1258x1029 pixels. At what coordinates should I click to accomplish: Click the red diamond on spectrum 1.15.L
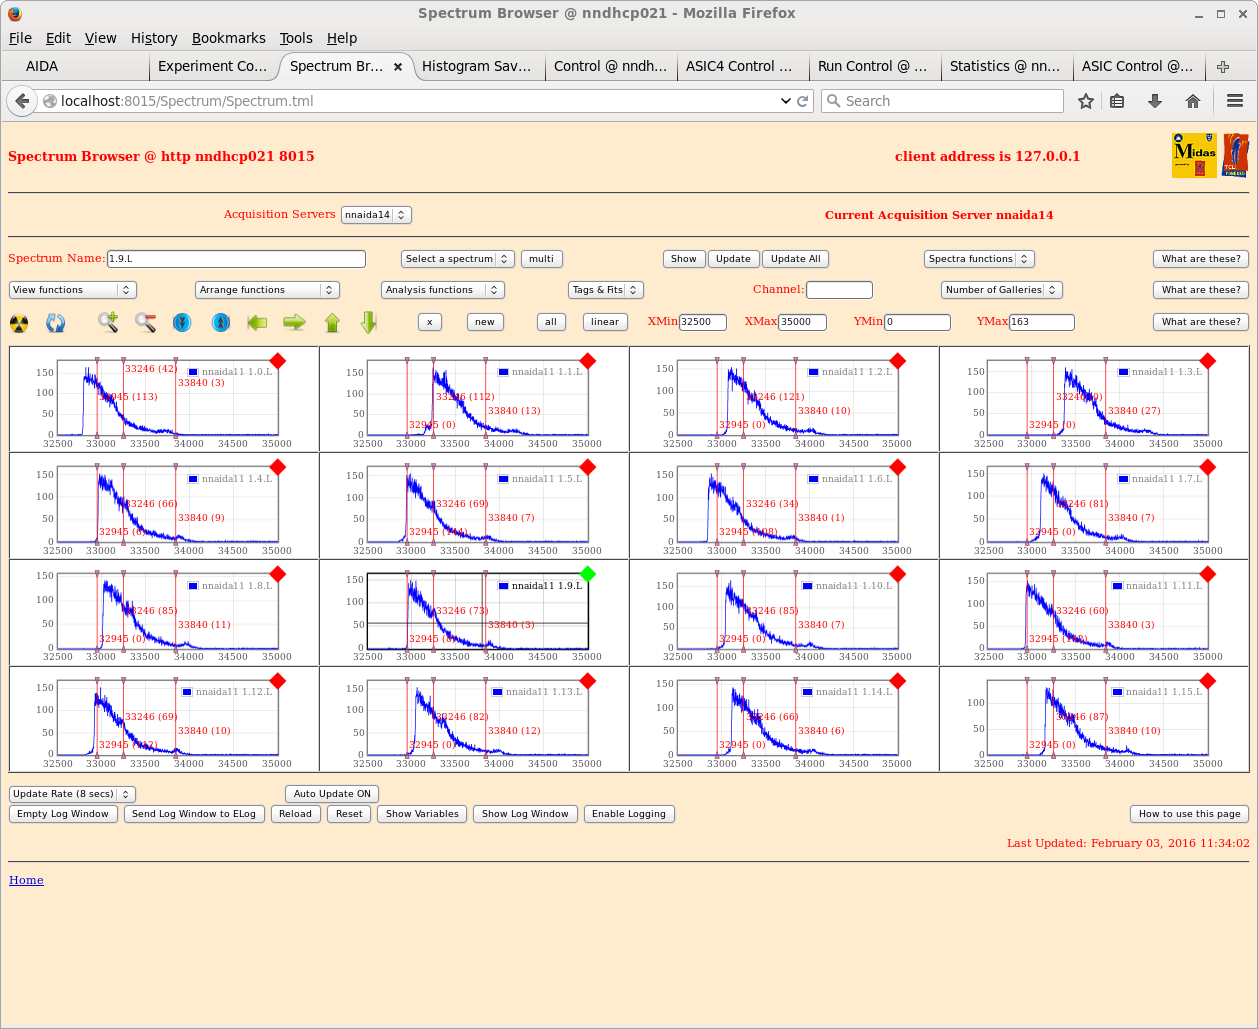(x=1208, y=681)
